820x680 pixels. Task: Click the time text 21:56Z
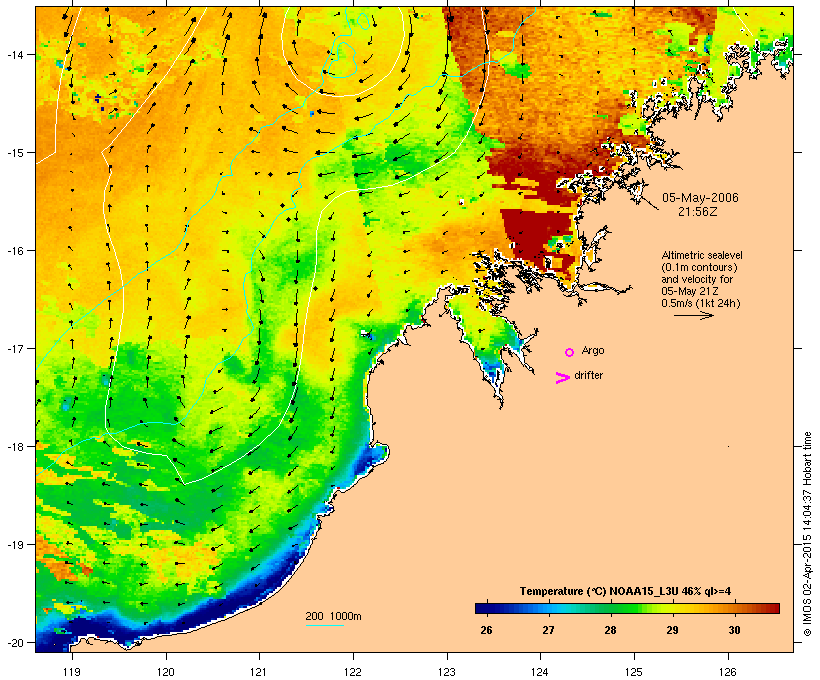pos(698,212)
